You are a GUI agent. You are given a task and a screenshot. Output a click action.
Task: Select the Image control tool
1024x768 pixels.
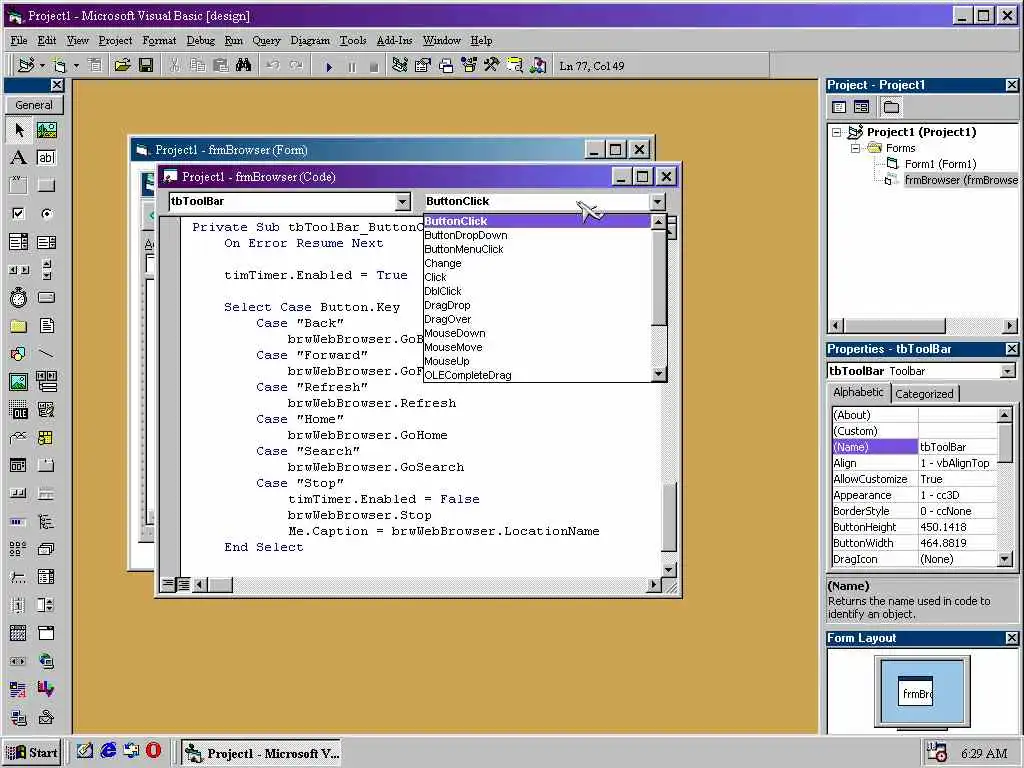18,381
